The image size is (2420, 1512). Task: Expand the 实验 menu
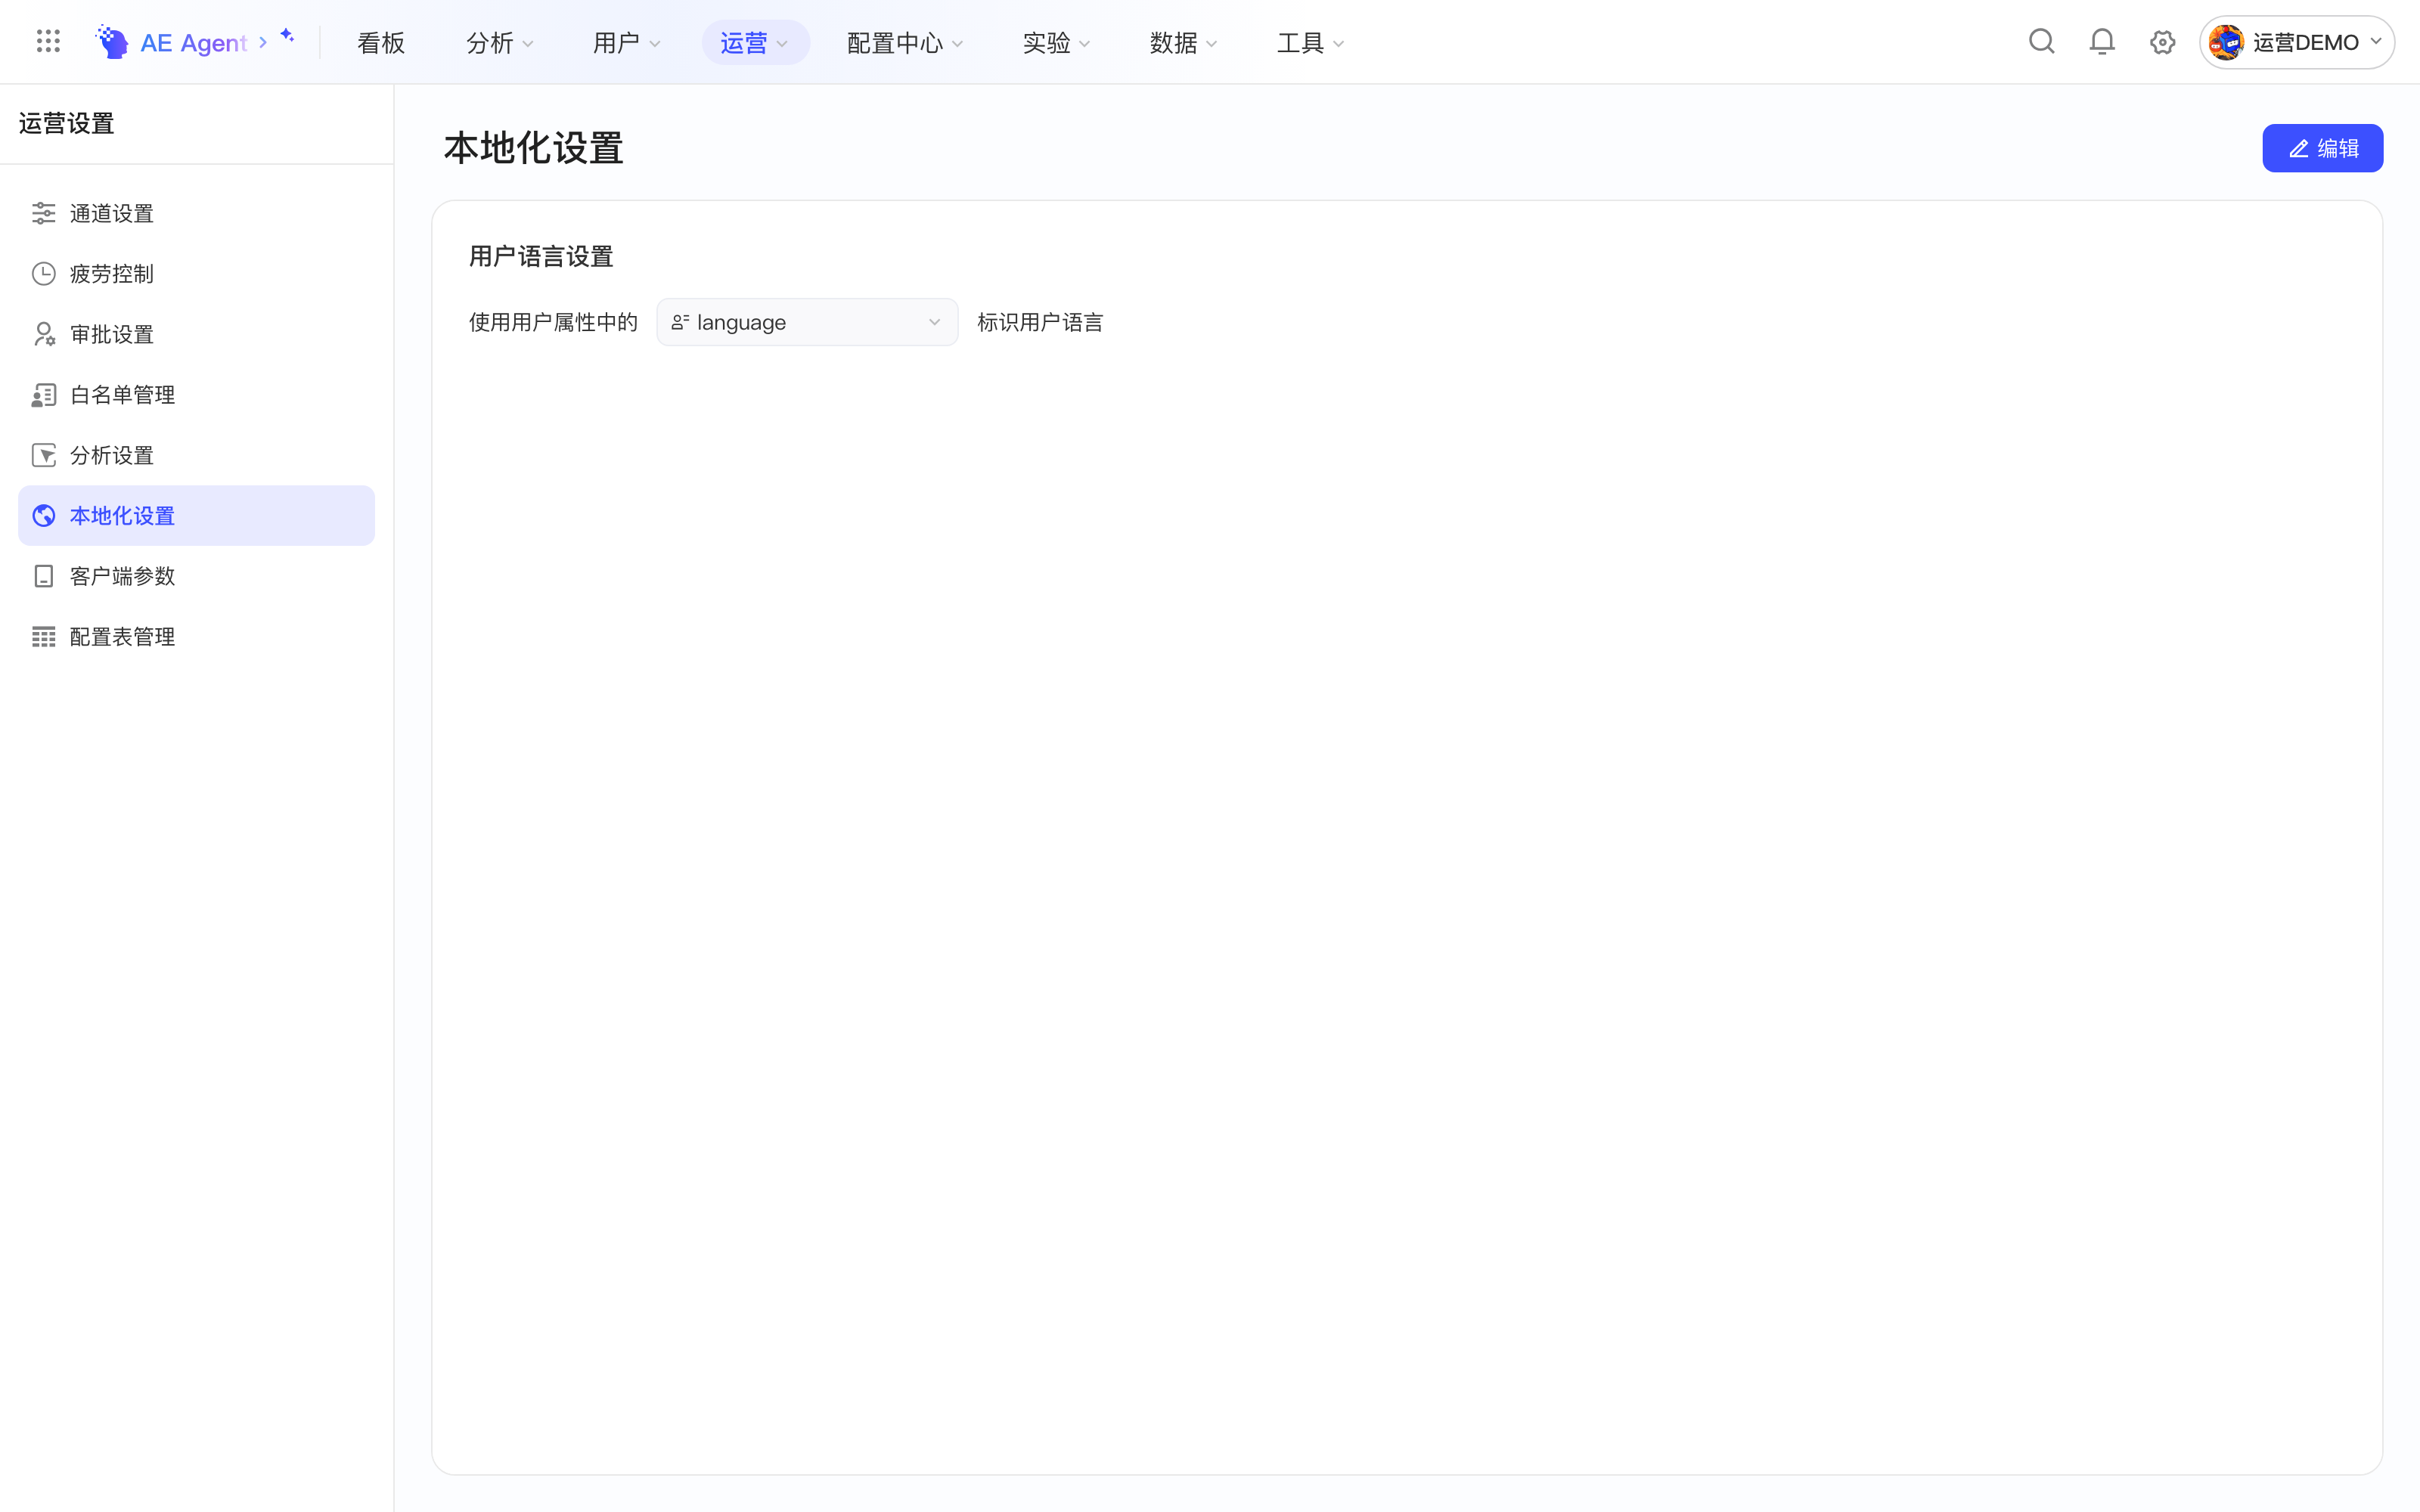pos(1056,42)
